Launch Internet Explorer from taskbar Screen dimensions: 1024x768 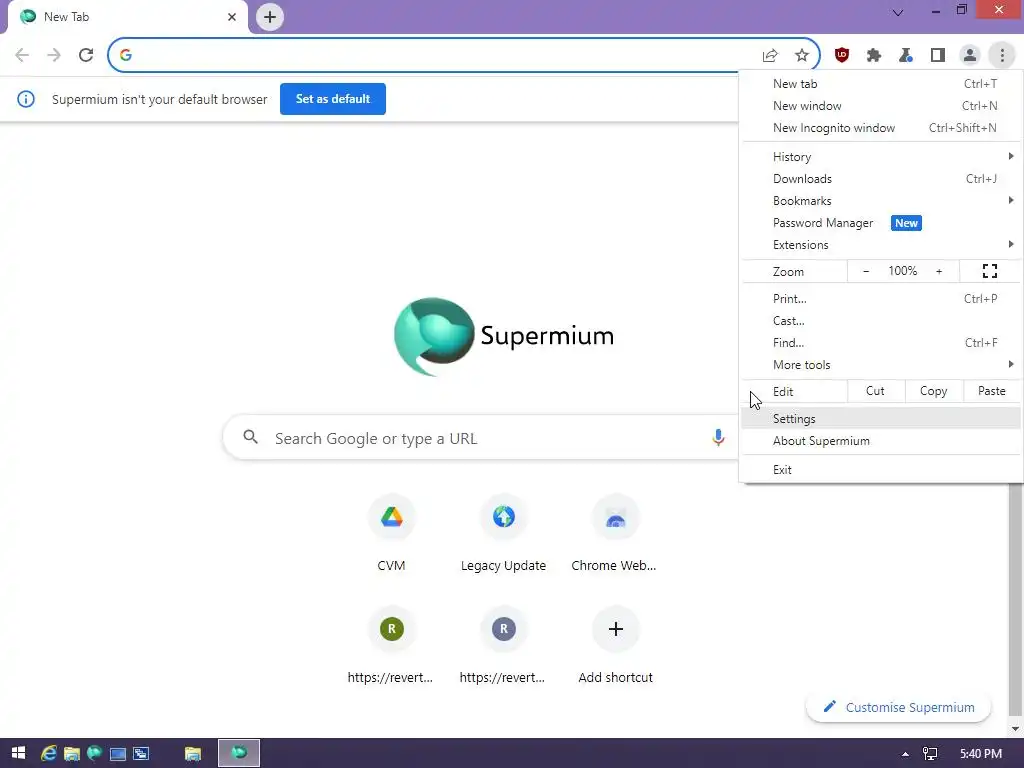pyautogui.click(x=48, y=754)
